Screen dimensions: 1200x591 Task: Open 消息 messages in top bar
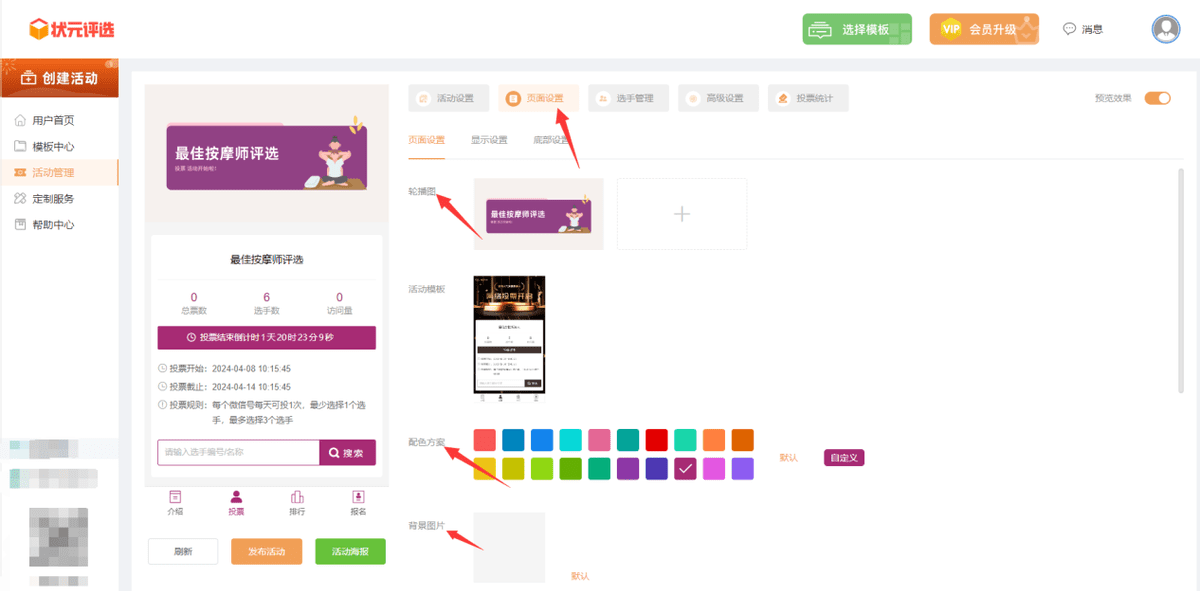pyautogui.click(x=1083, y=29)
